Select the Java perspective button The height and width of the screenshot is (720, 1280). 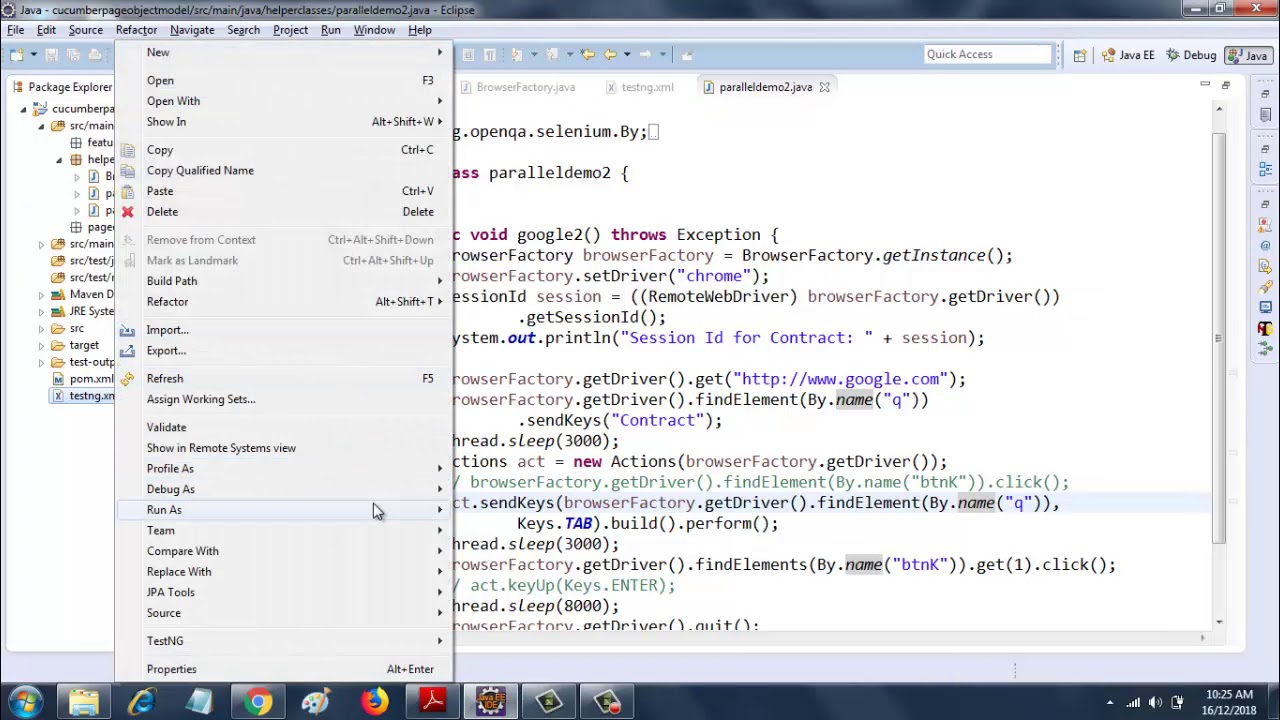(x=1247, y=55)
